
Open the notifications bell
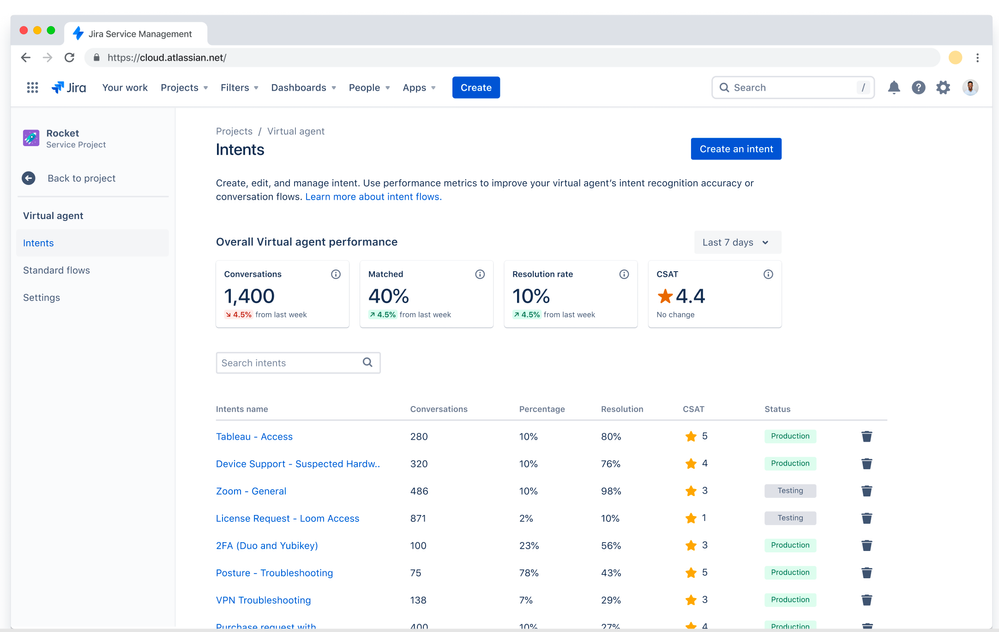[x=894, y=88]
